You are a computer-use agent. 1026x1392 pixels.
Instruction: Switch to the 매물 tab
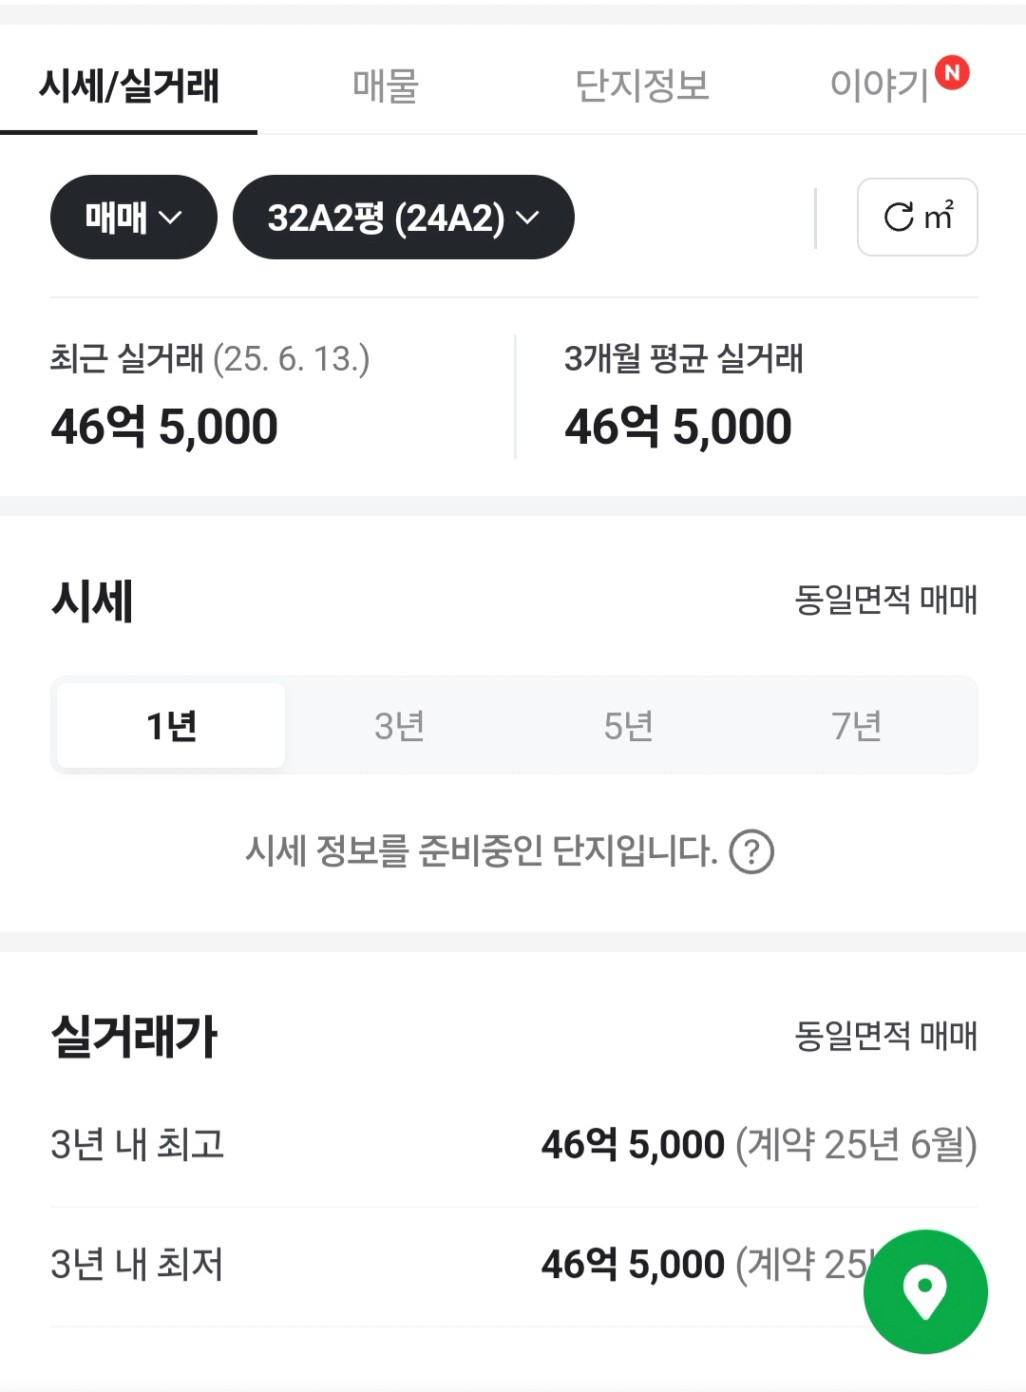[385, 85]
